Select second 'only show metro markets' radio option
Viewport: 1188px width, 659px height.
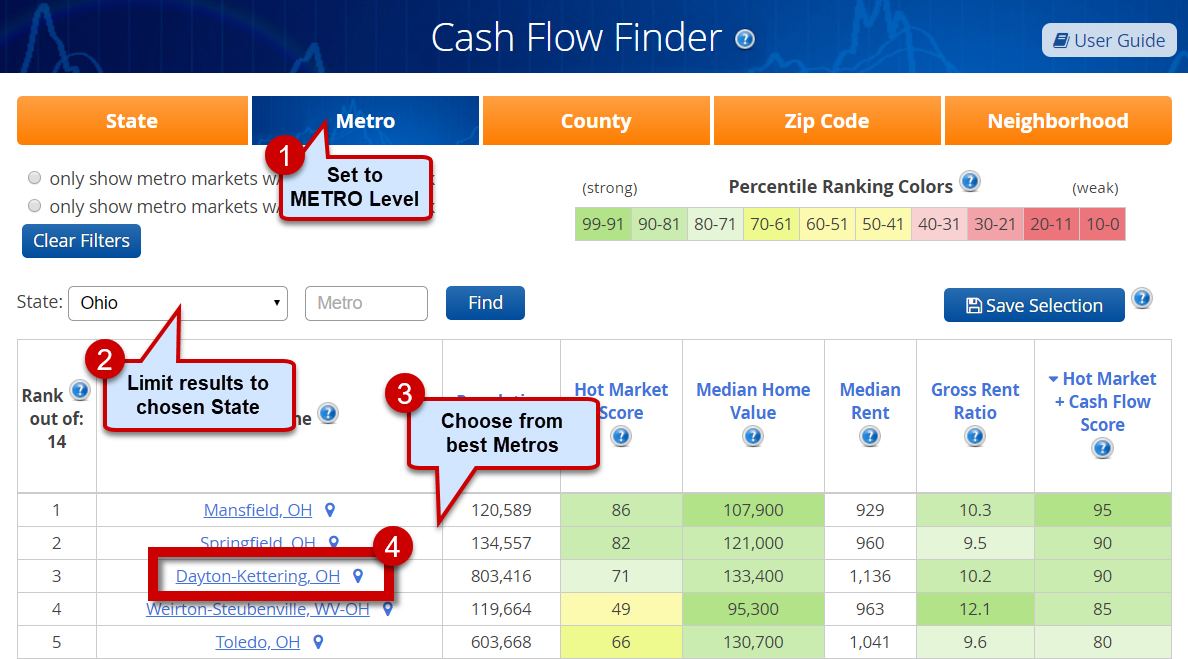click(34, 206)
